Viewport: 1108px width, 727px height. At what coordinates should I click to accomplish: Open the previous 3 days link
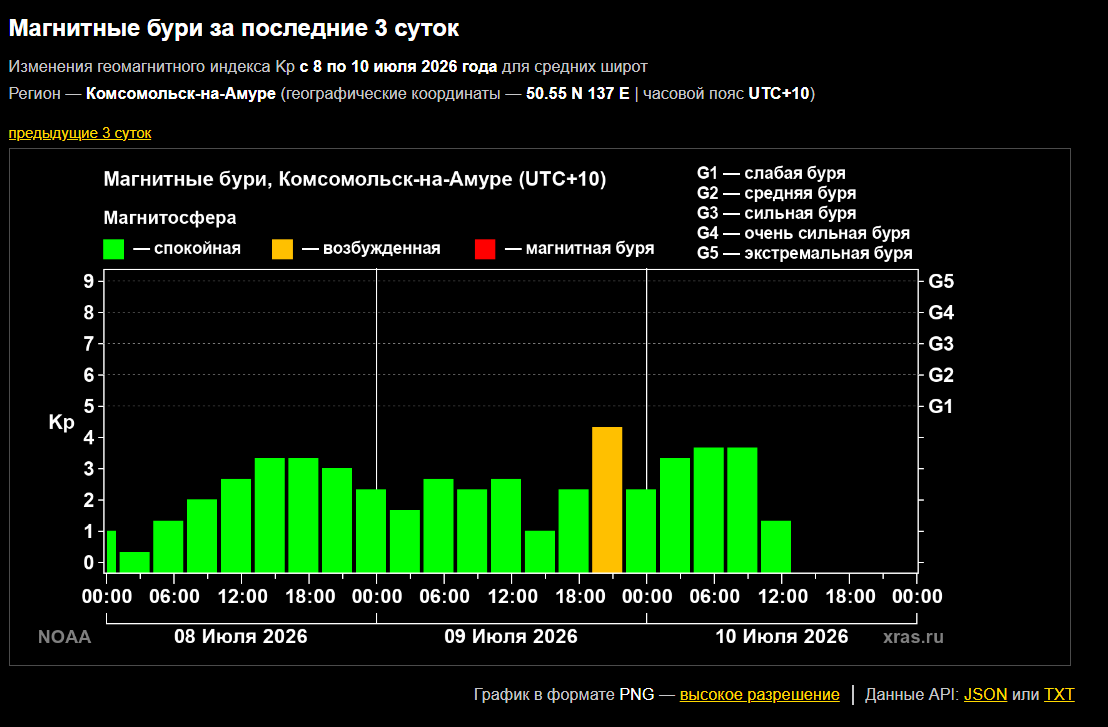[80, 133]
